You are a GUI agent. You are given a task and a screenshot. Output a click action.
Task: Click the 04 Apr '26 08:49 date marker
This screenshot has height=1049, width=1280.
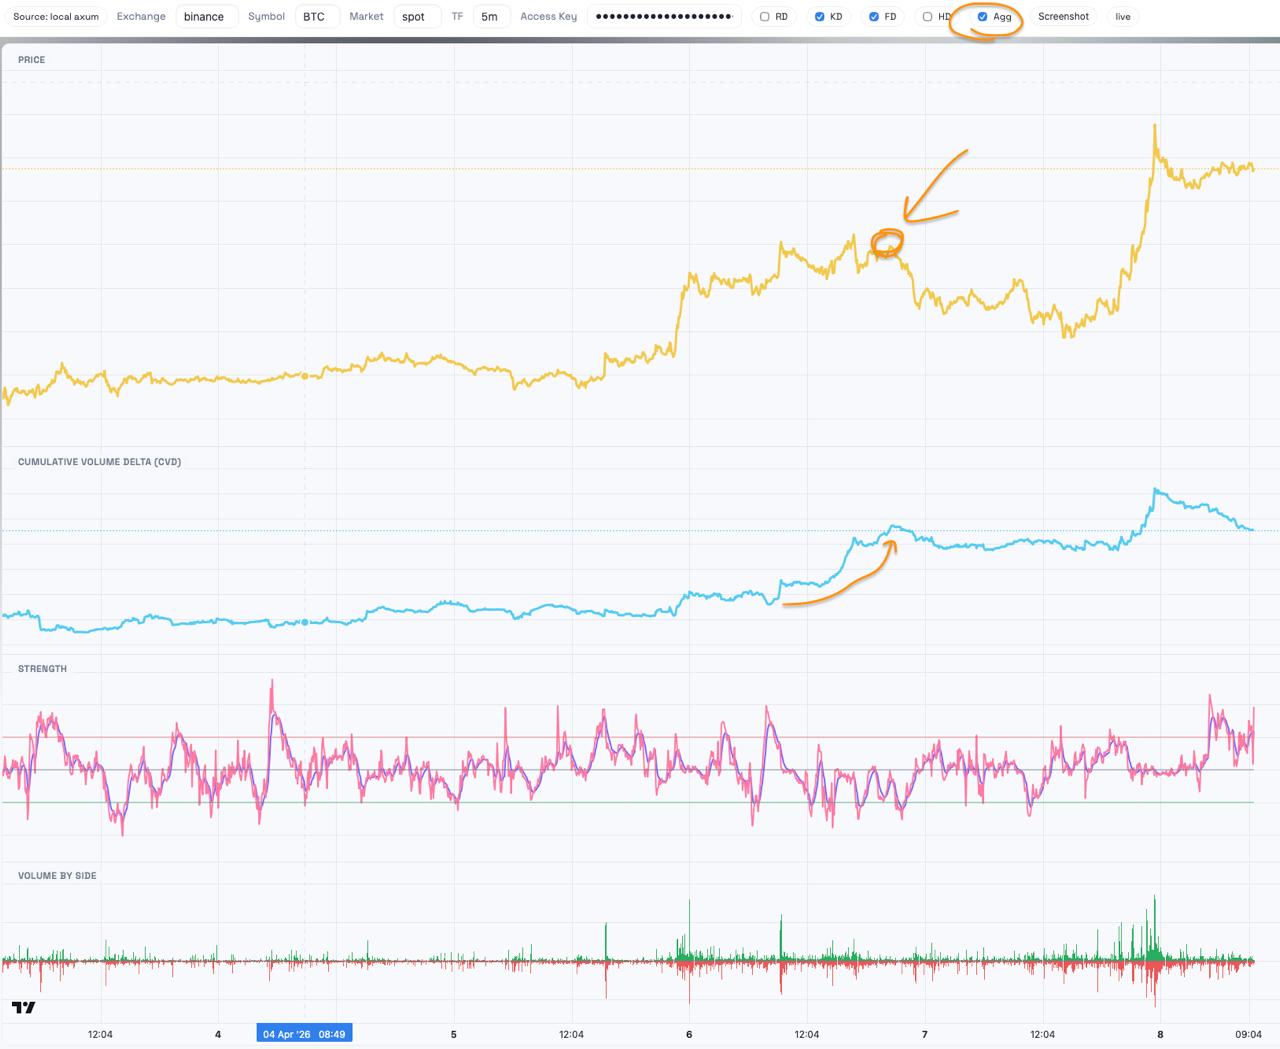[304, 1034]
